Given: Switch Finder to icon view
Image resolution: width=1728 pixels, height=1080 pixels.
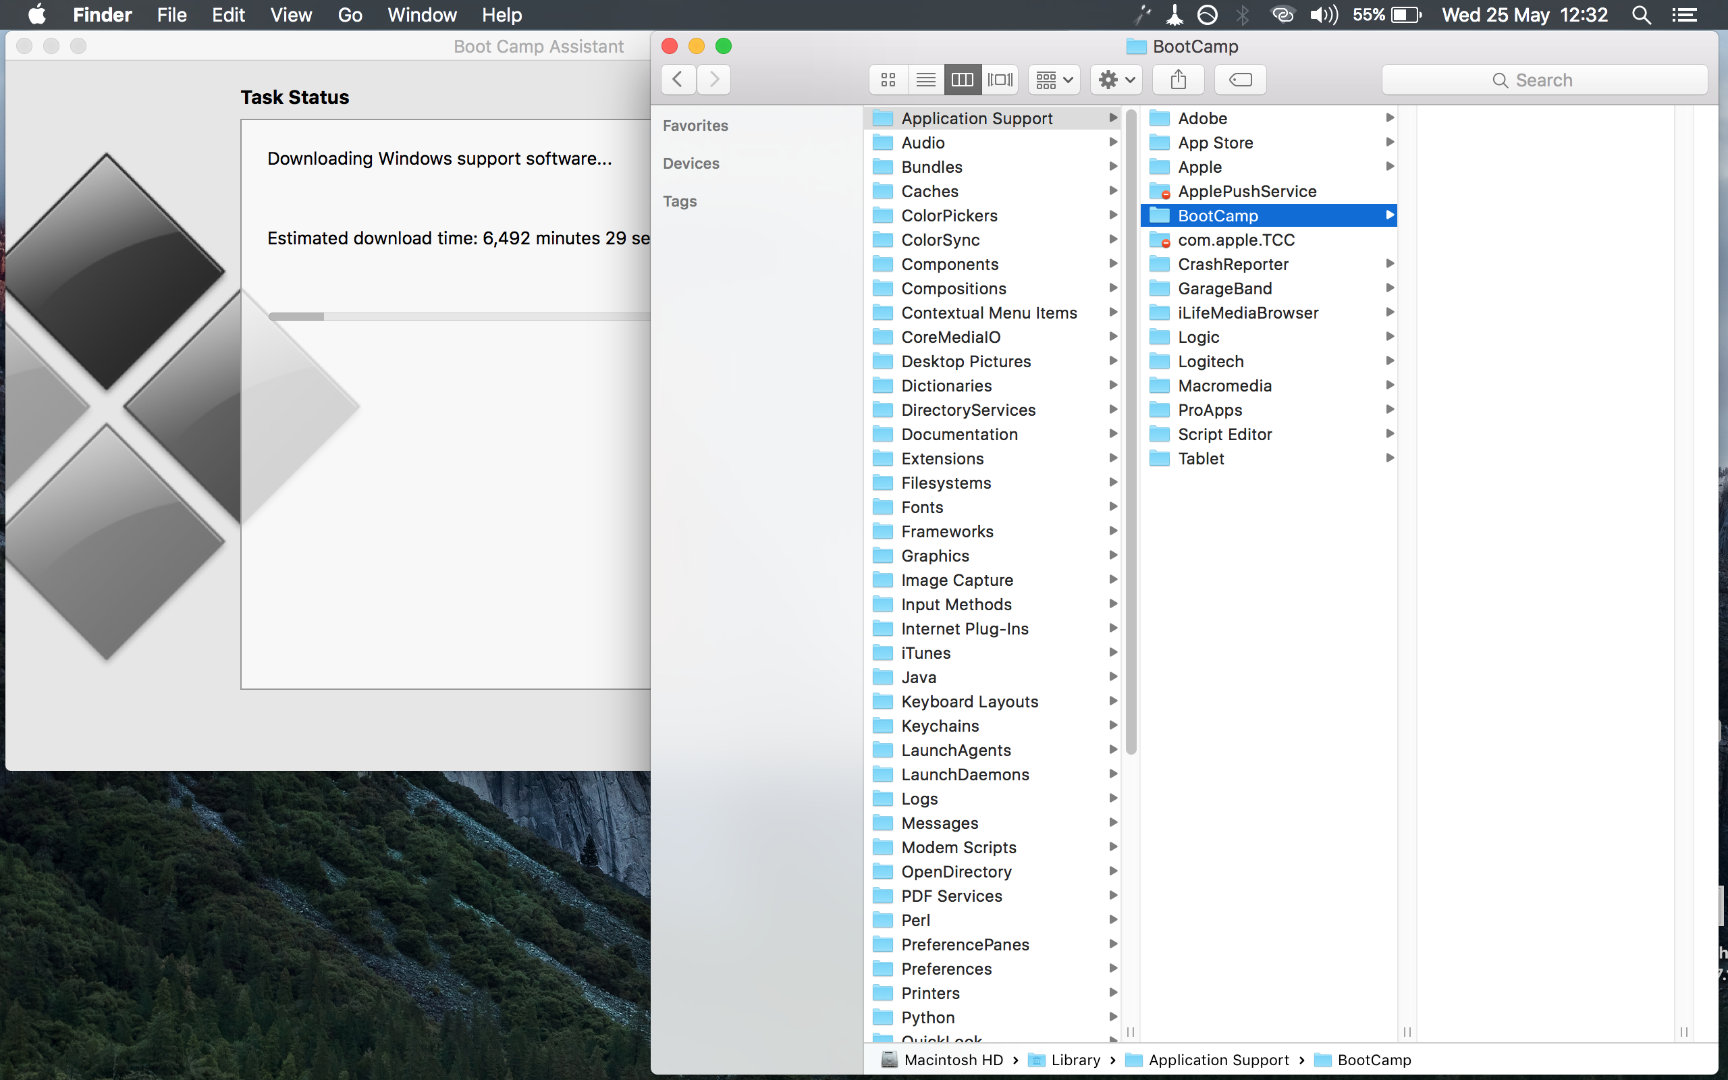Looking at the screenshot, I should pyautogui.click(x=888, y=80).
